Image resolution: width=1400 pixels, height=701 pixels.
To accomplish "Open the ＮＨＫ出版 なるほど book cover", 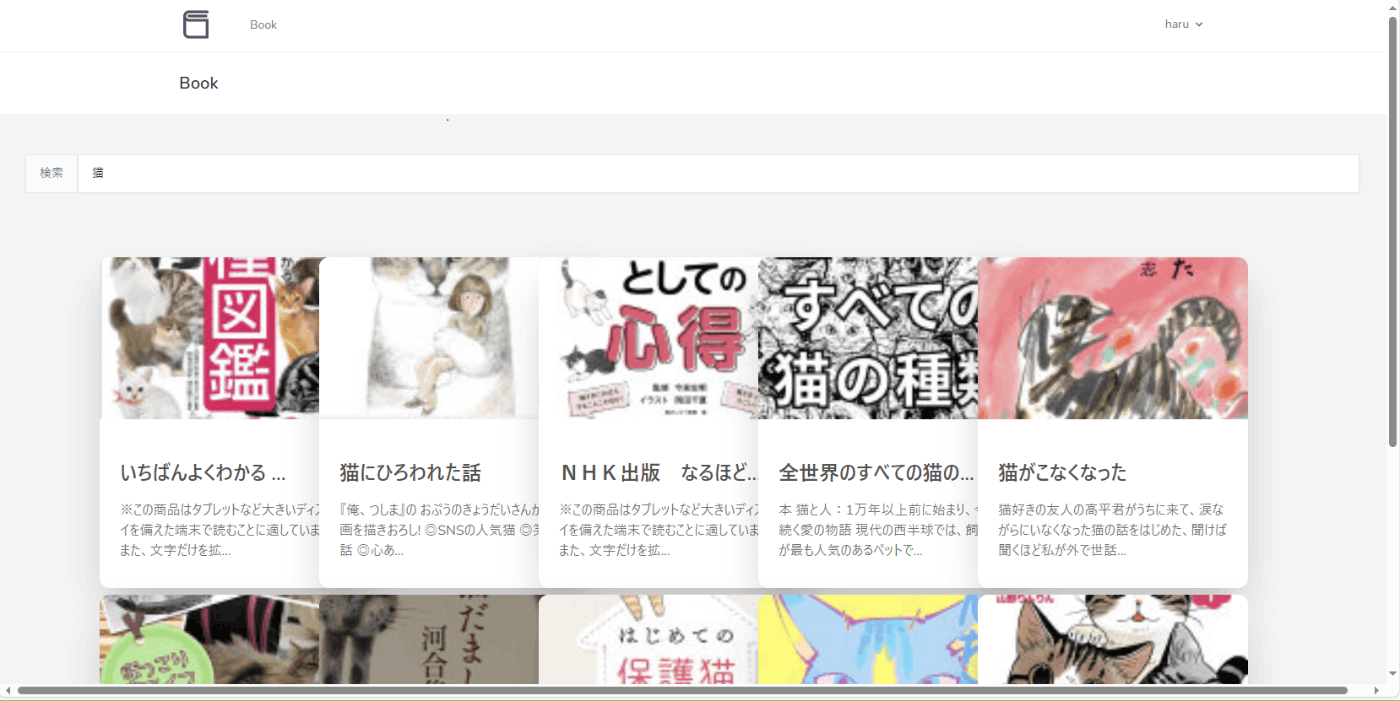I will click(x=649, y=338).
